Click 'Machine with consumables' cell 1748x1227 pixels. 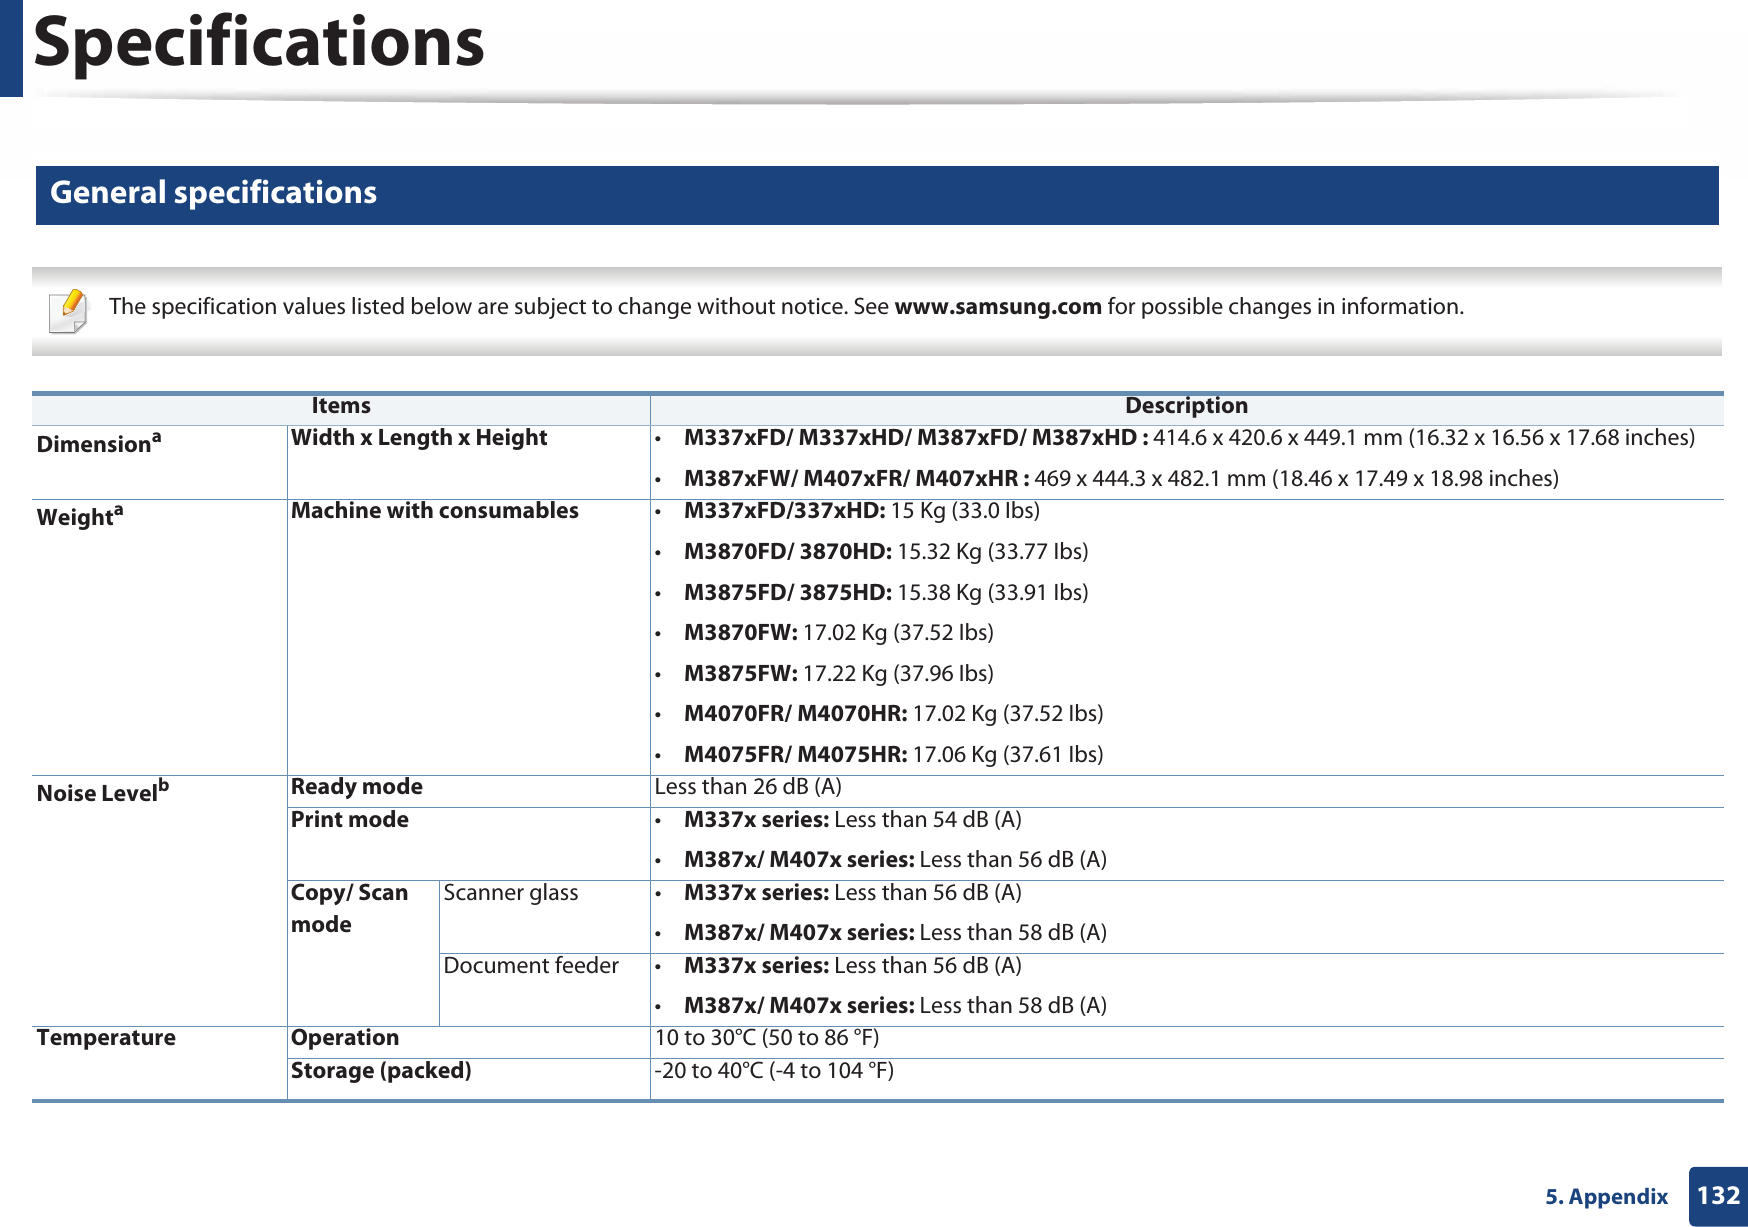coord(435,511)
